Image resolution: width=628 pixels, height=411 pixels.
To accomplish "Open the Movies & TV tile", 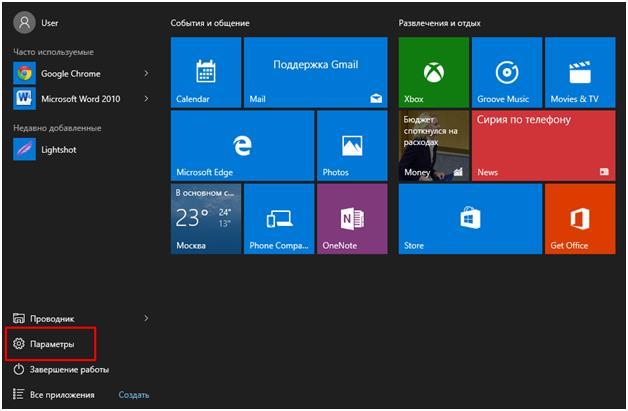I will click(580, 73).
